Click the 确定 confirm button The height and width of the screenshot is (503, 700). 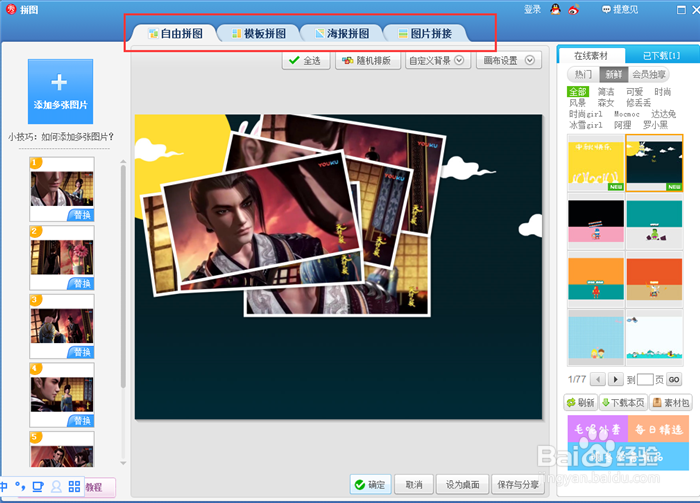pyautogui.click(x=371, y=484)
